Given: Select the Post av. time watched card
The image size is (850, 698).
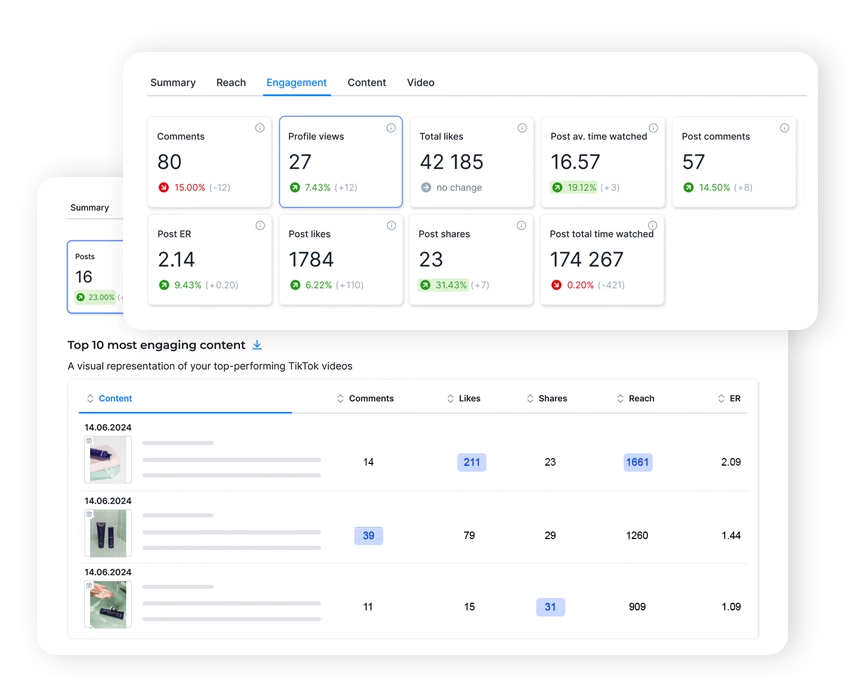Looking at the screenshot, I should coord(603,161).
